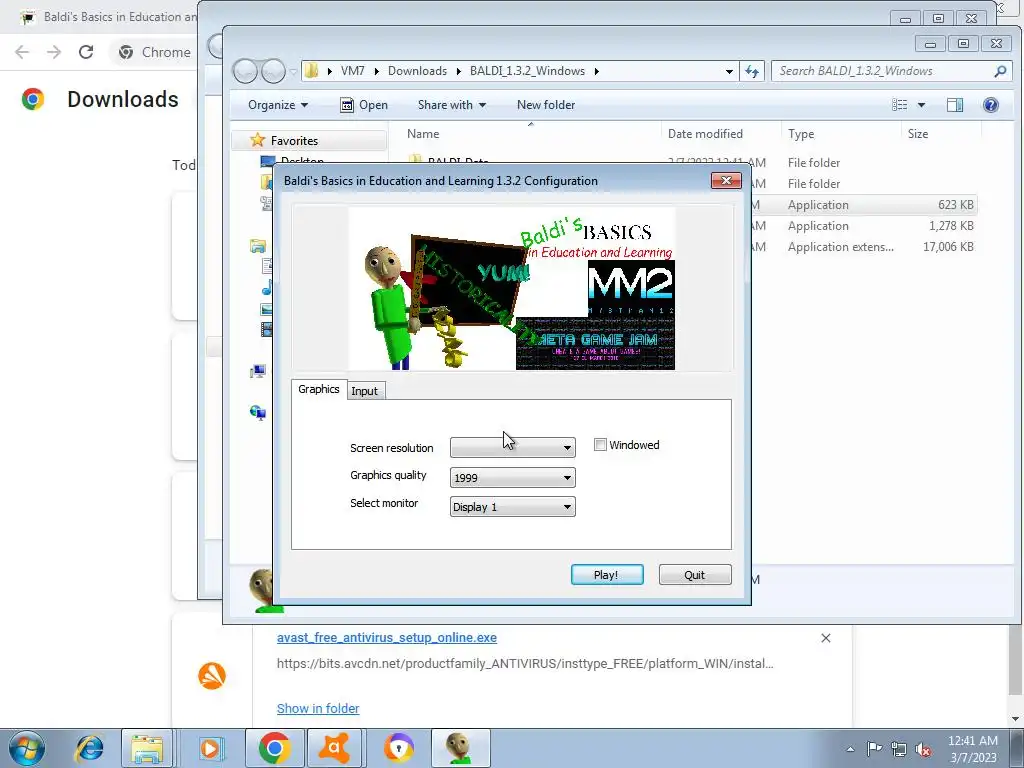Click the Chrome logo beside Downloads heading

coord(33,99)
